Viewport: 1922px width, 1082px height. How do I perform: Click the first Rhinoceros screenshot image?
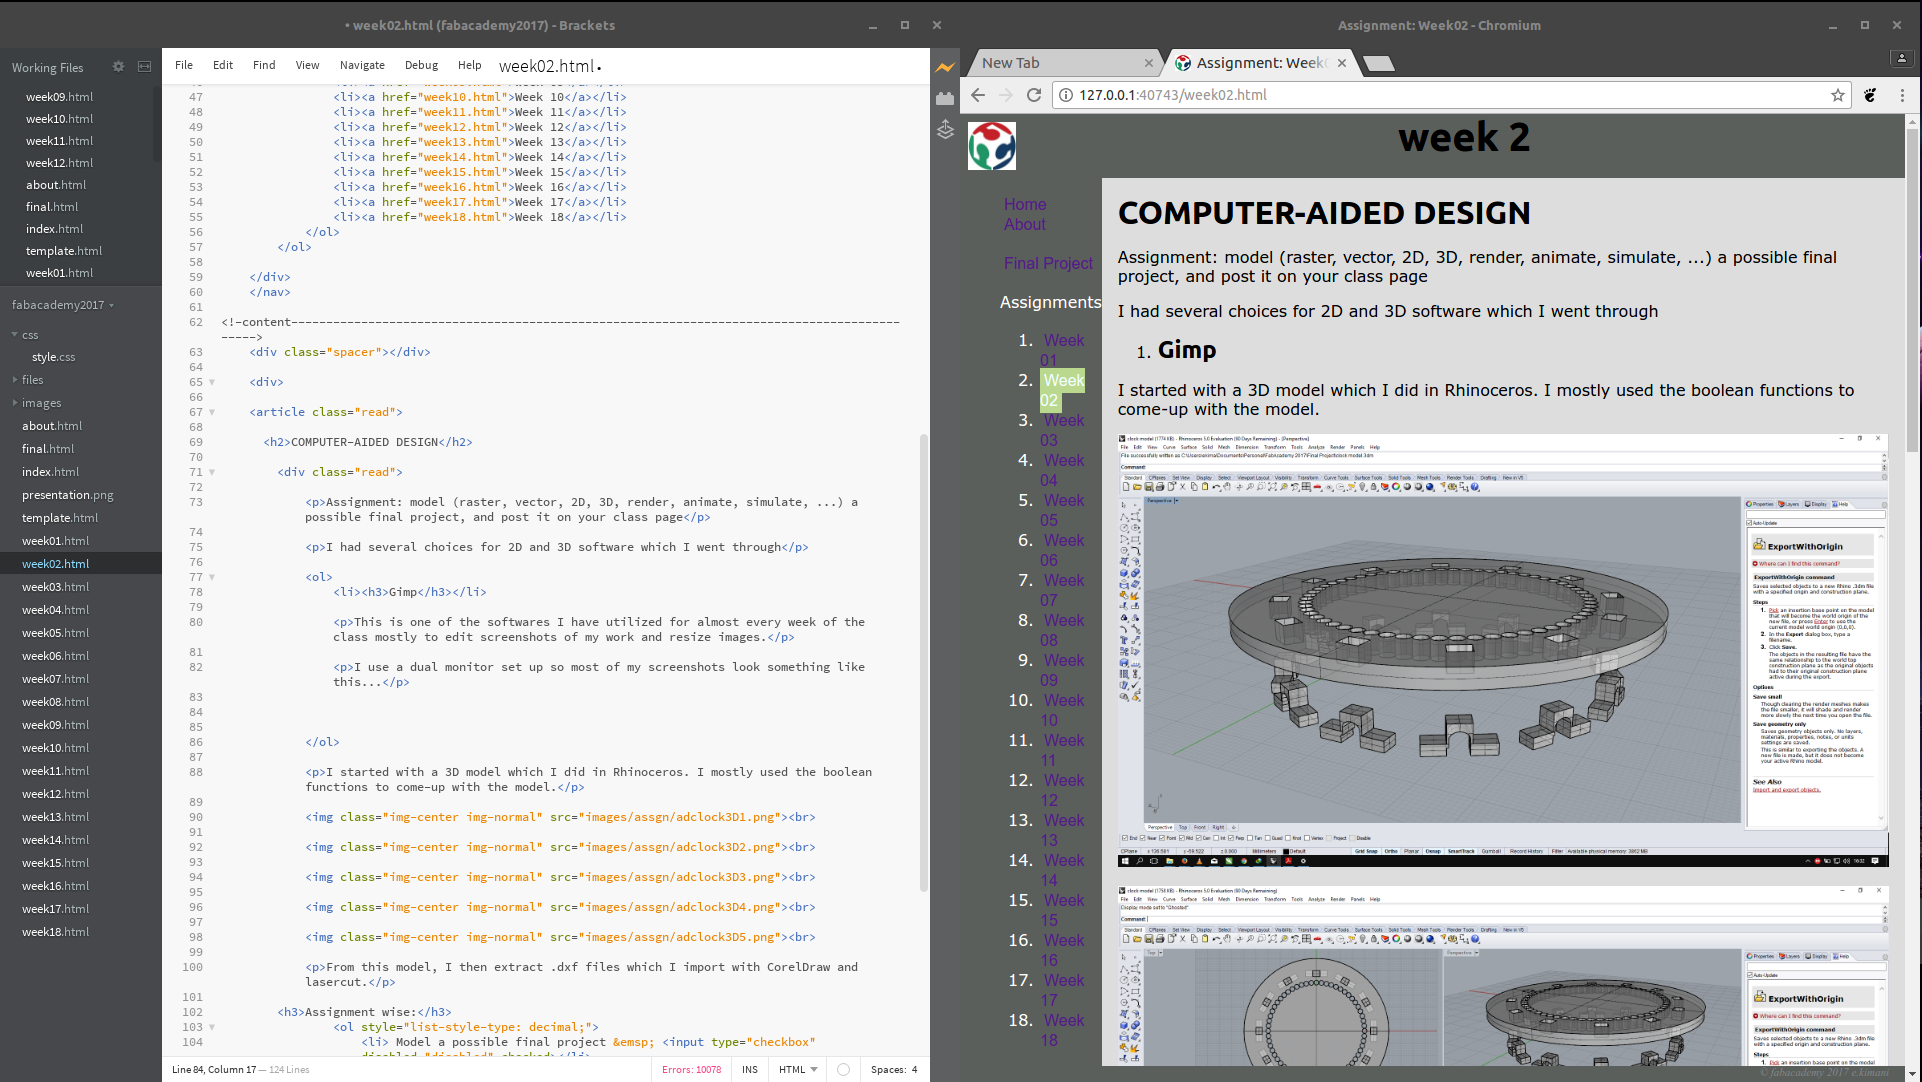coord(1503,650)
